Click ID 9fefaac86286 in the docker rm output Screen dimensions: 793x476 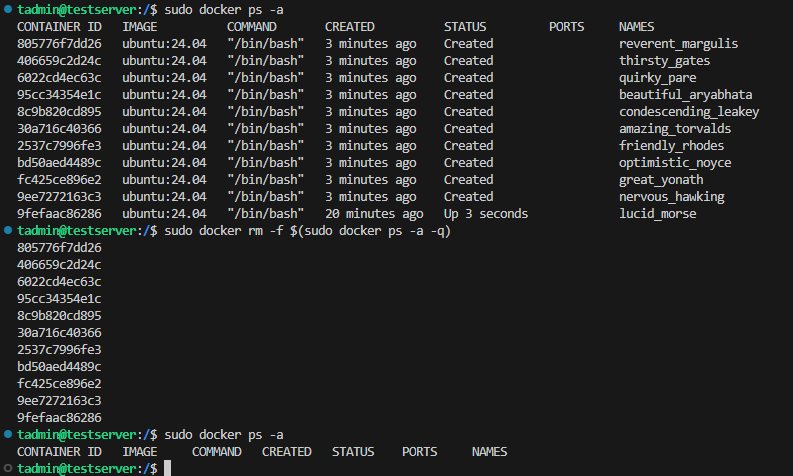[59, 418]
